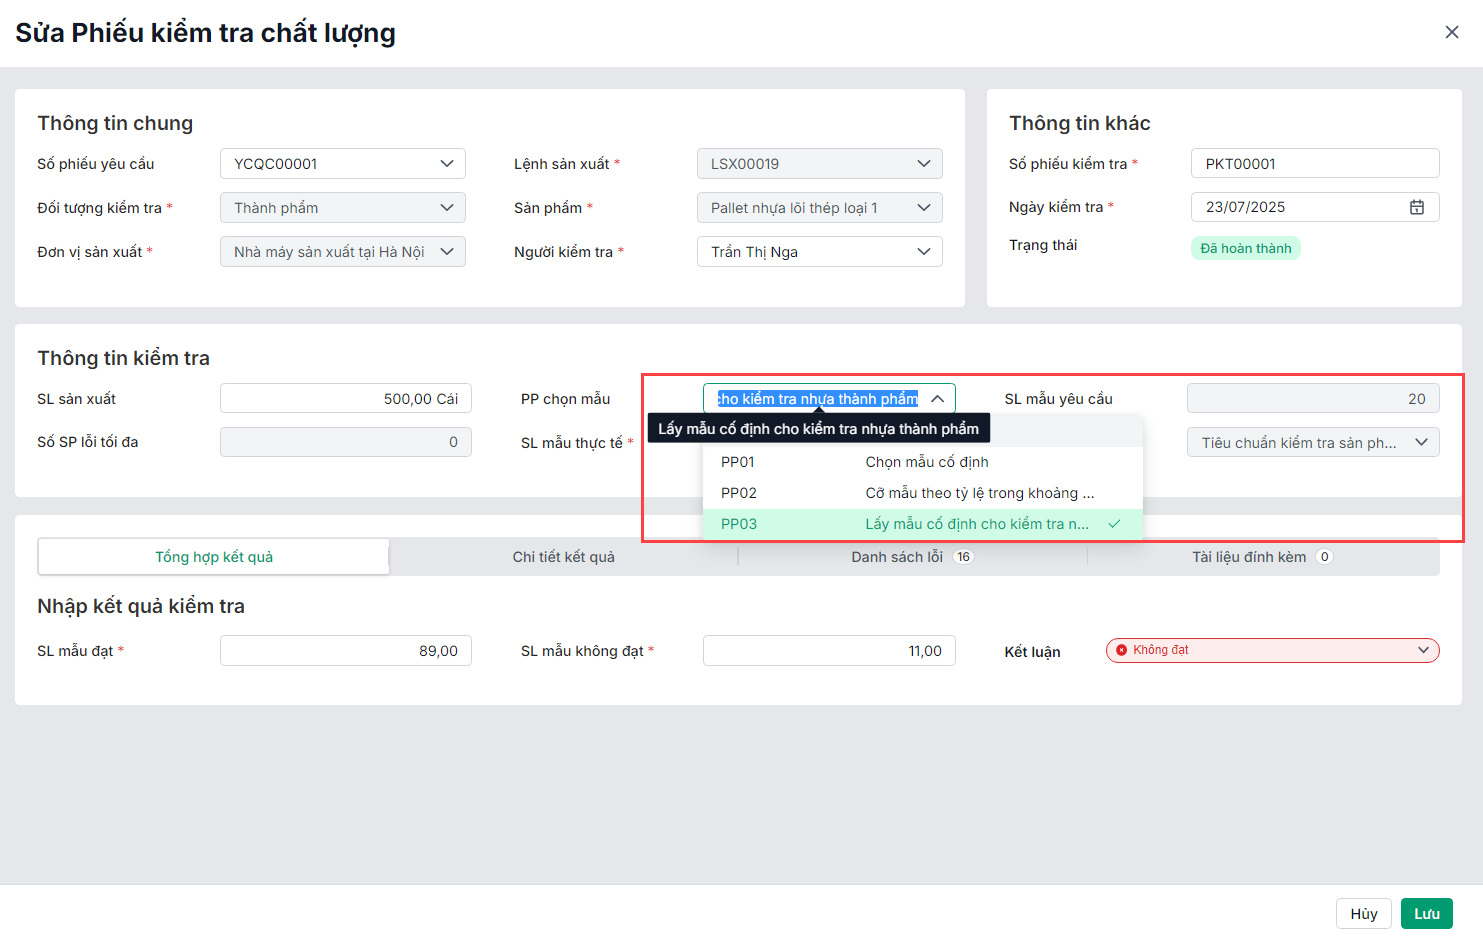The image size is (1483, 941).
Task: Click the SL mẫu đạt input field
Action: (x=345, y=651)
